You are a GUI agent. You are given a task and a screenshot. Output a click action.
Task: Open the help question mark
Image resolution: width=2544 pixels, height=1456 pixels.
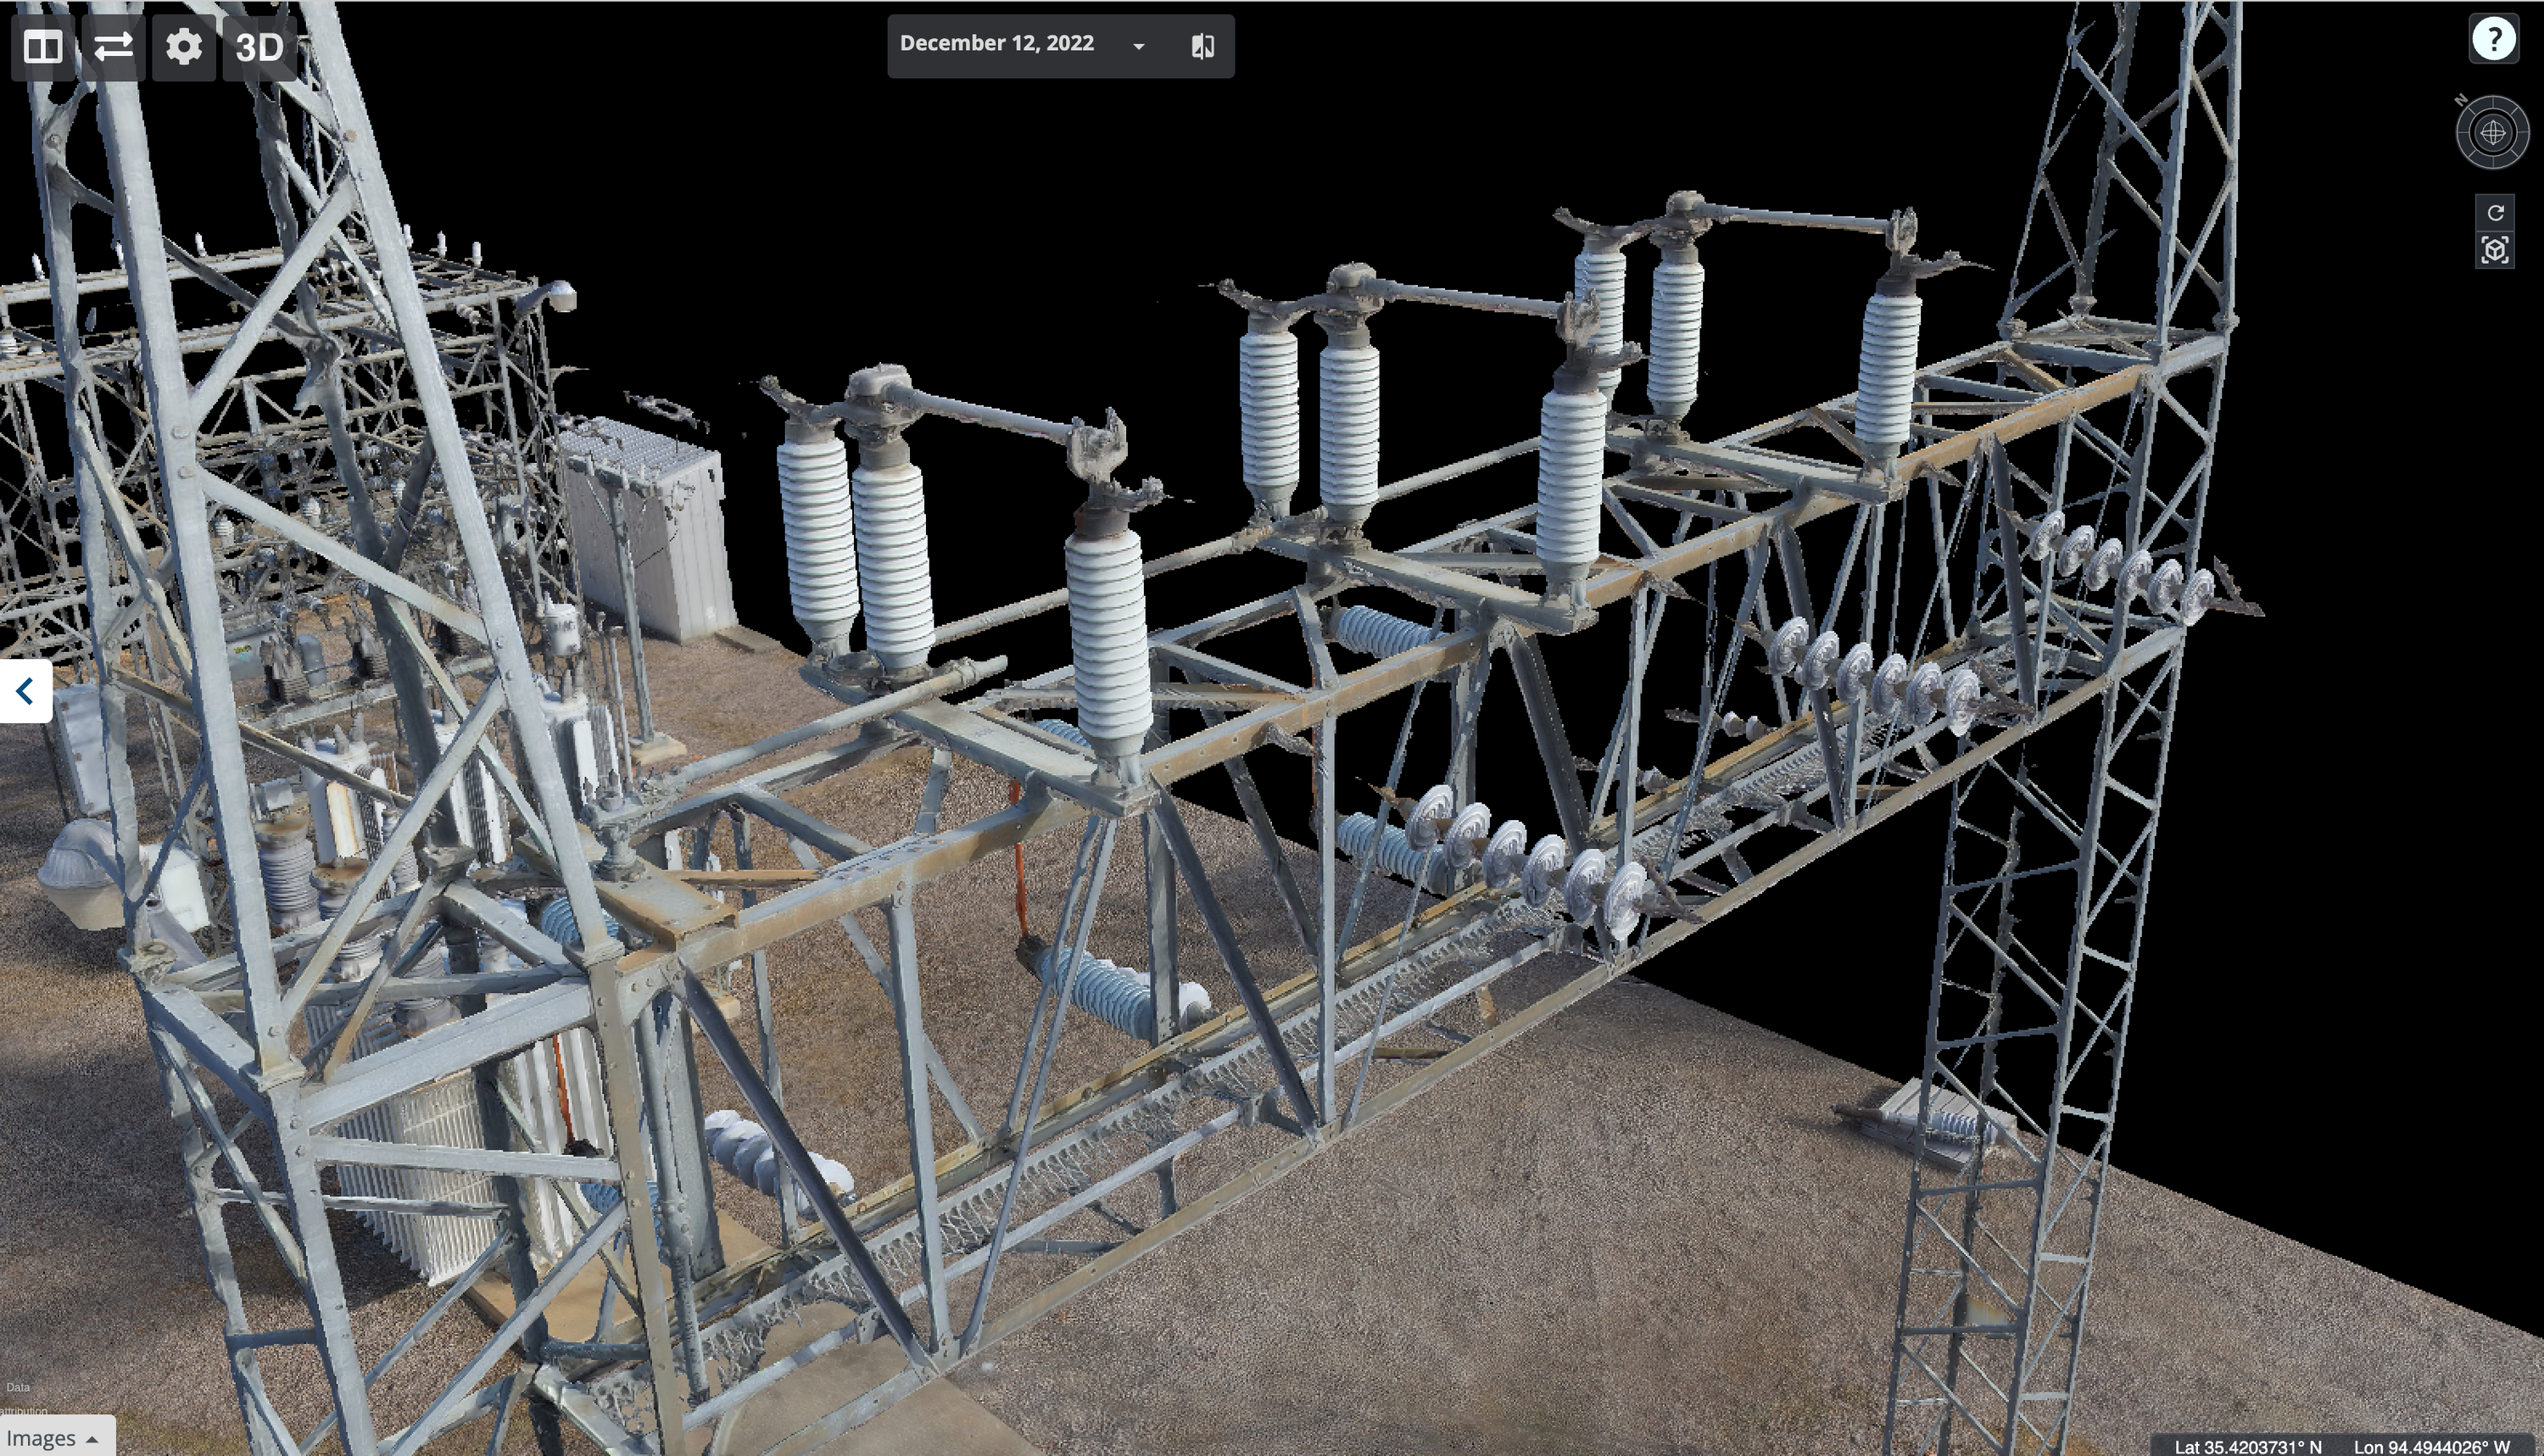coord(2493,40)
